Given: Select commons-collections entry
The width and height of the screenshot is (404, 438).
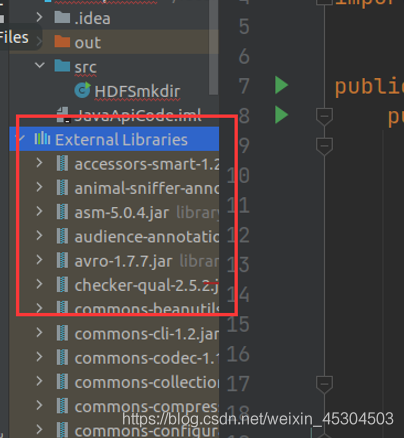Looking at the screenshot, I should 147,382.
